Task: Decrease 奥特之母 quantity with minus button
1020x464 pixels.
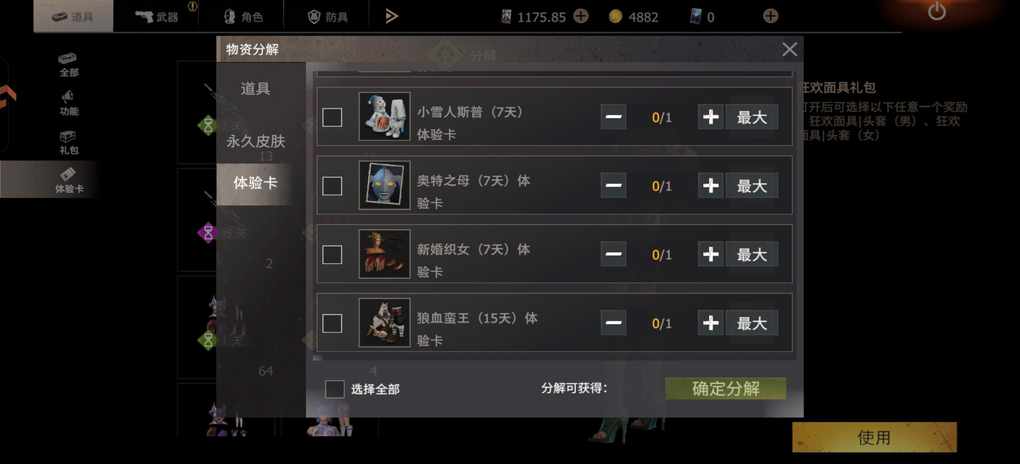Action: click(x=613, y=186)
